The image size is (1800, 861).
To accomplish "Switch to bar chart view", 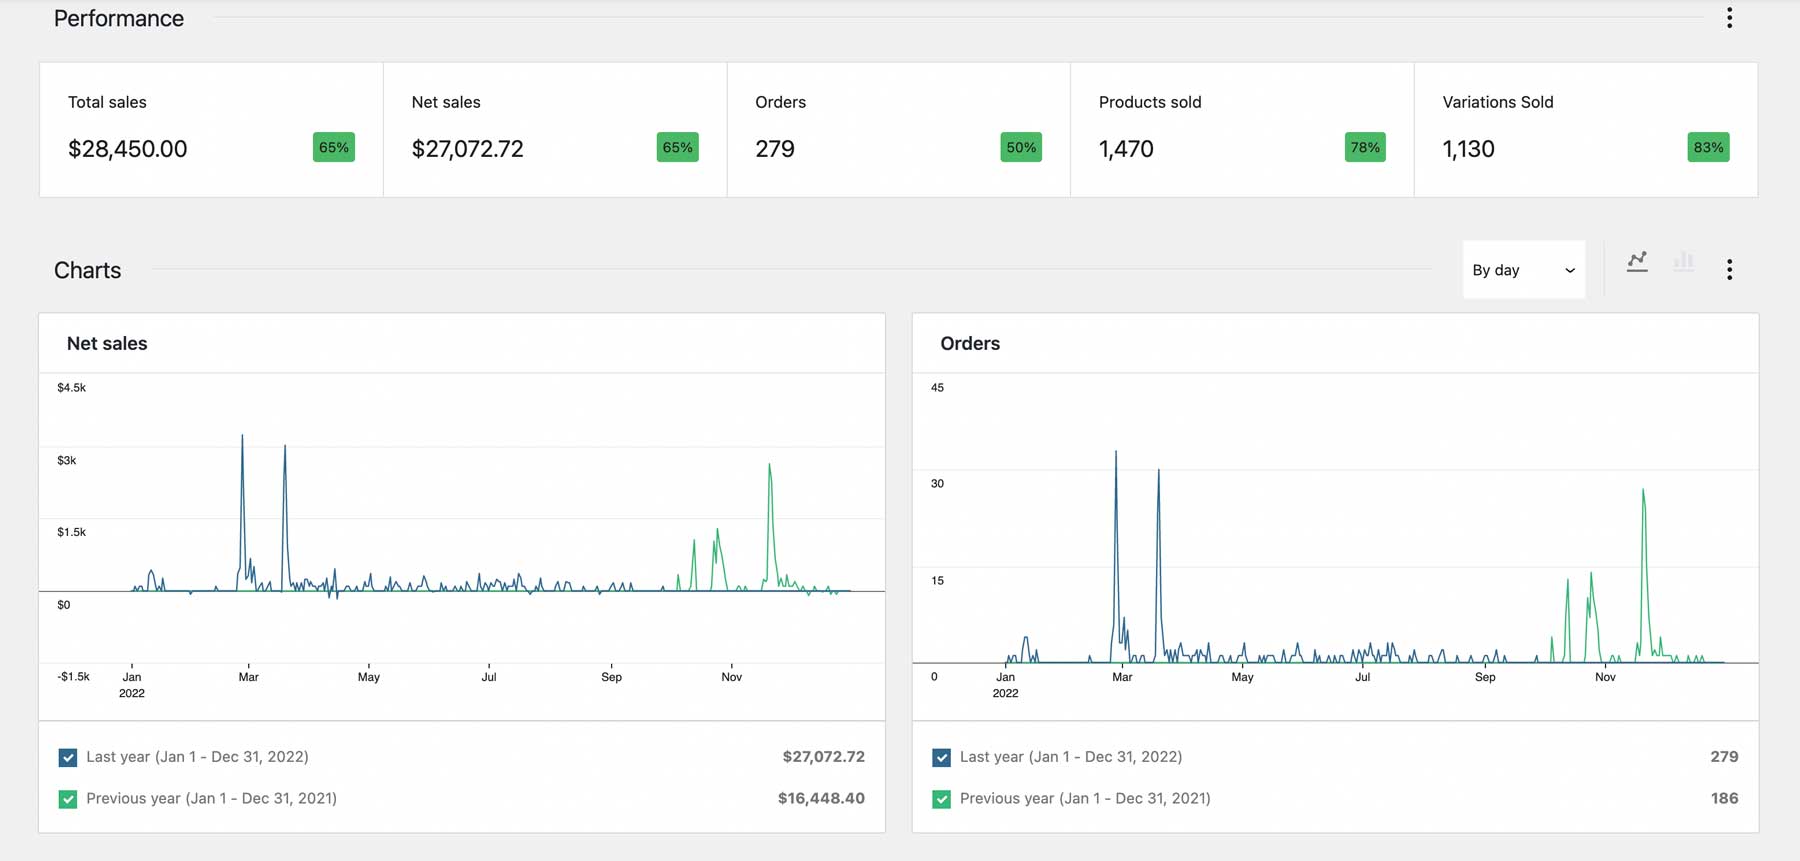I will click(x=1684, y=262).
